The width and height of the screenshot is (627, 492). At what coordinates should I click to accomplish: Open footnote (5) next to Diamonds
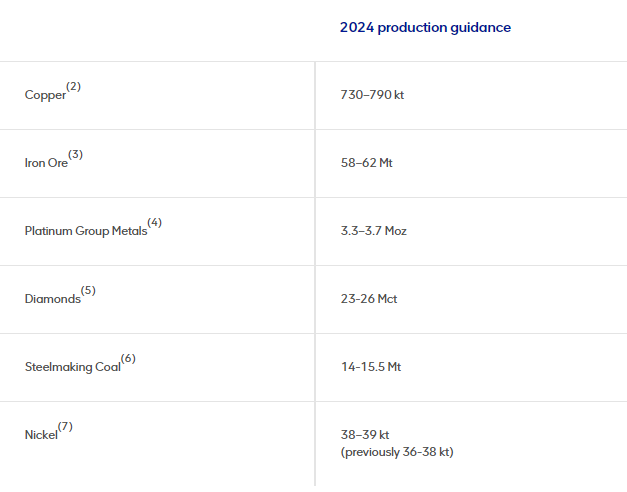pyautogui.click(x=88, y=290)
